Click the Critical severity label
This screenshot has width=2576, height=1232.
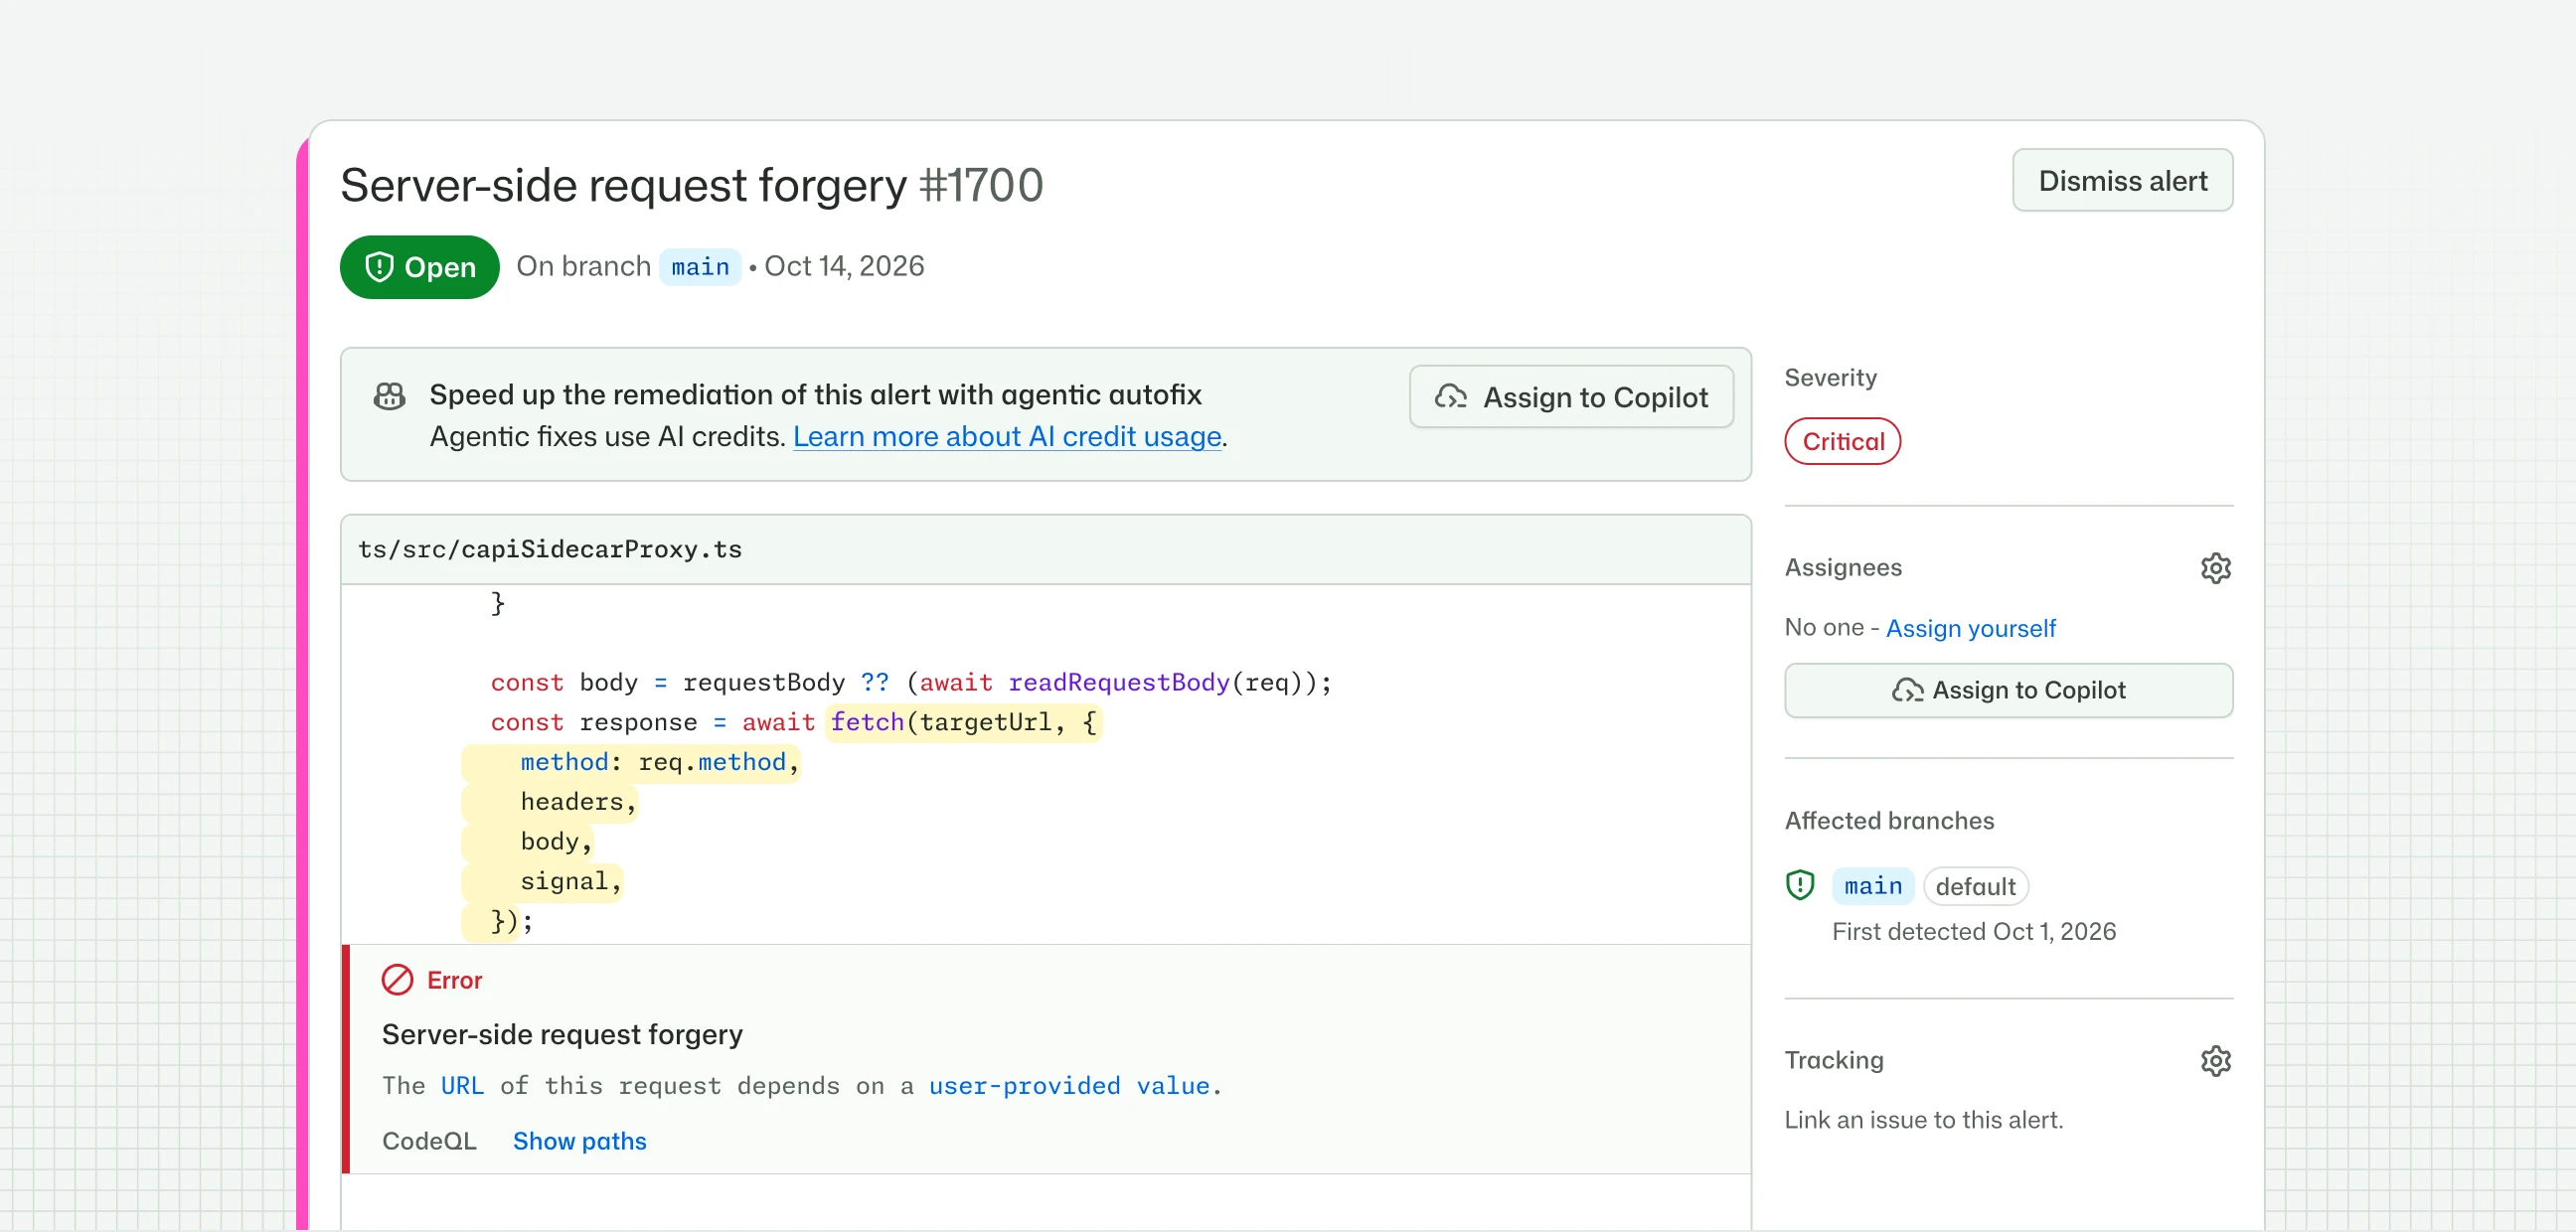[1842, 441]
